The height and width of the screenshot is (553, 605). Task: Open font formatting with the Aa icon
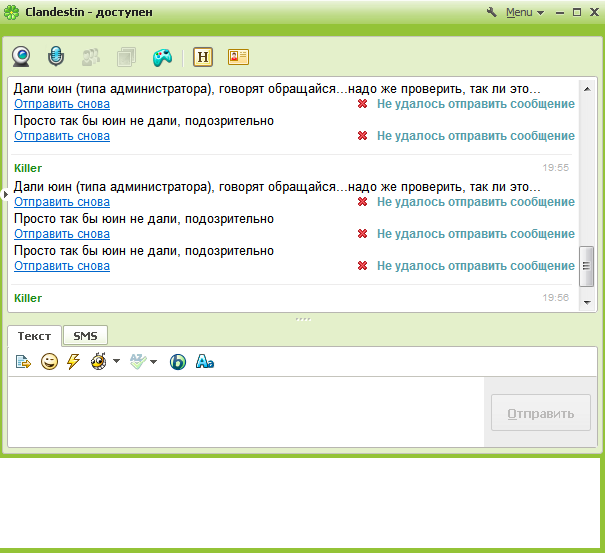click(x=205, y=362)
